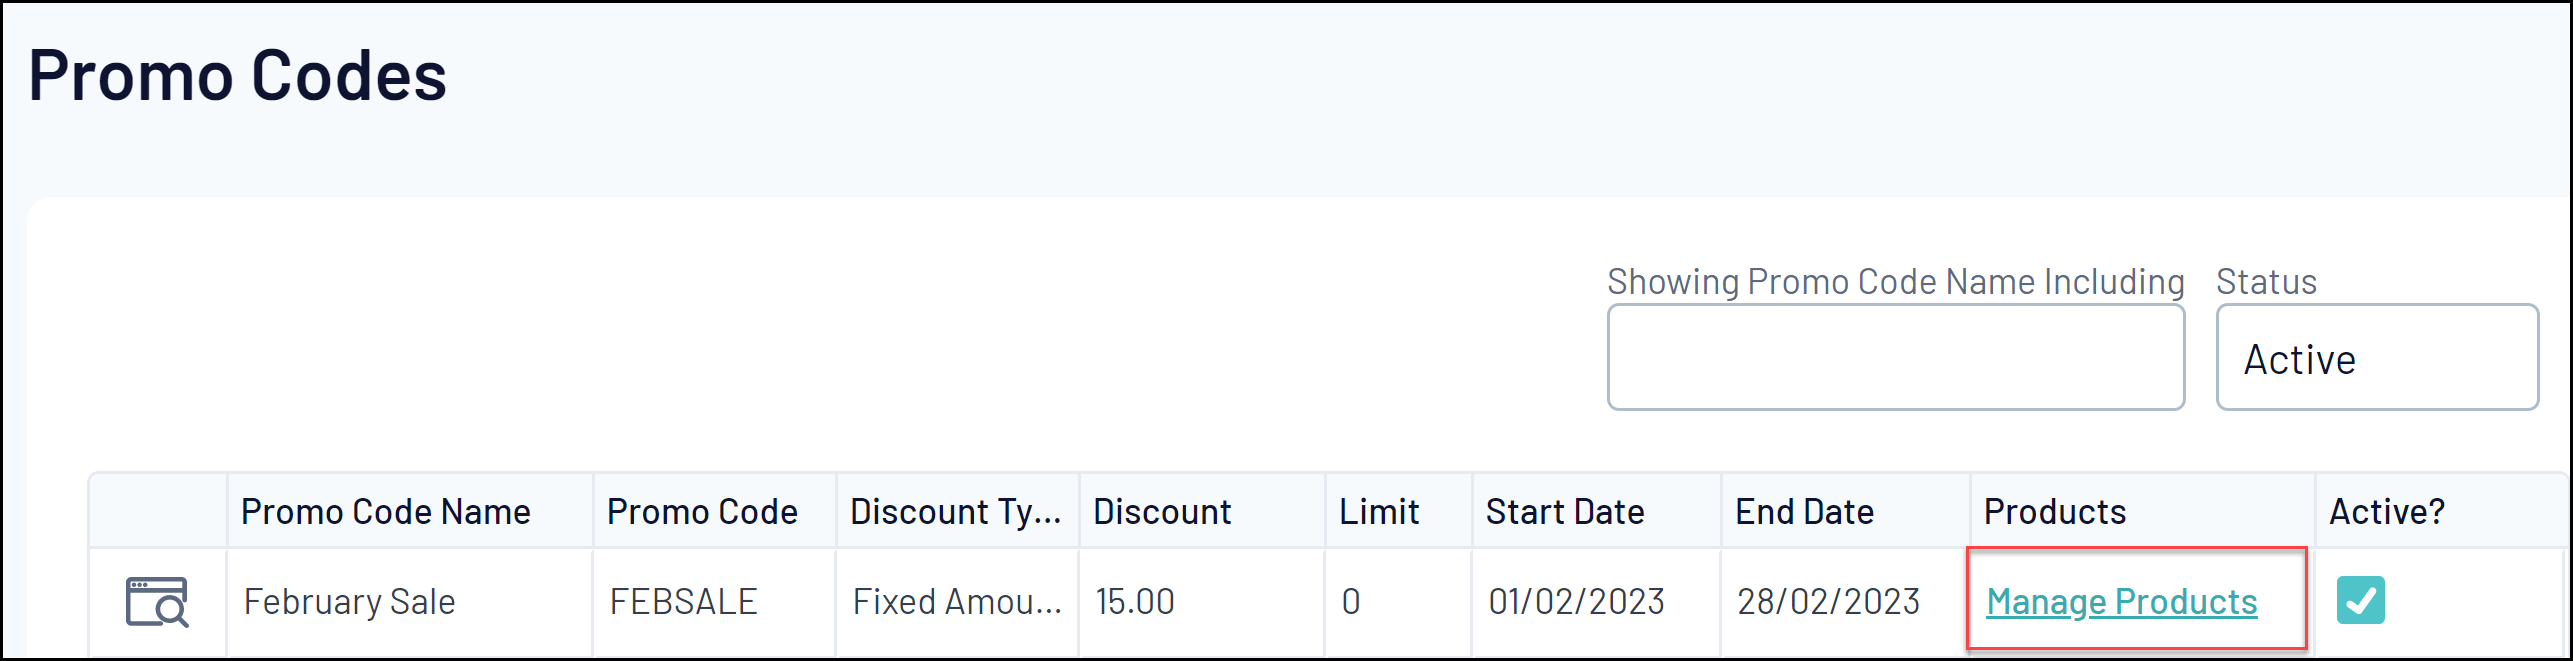Sort by the Discount column header
This screenshot has width=2573, height=661.
[x=1162, y=512]
